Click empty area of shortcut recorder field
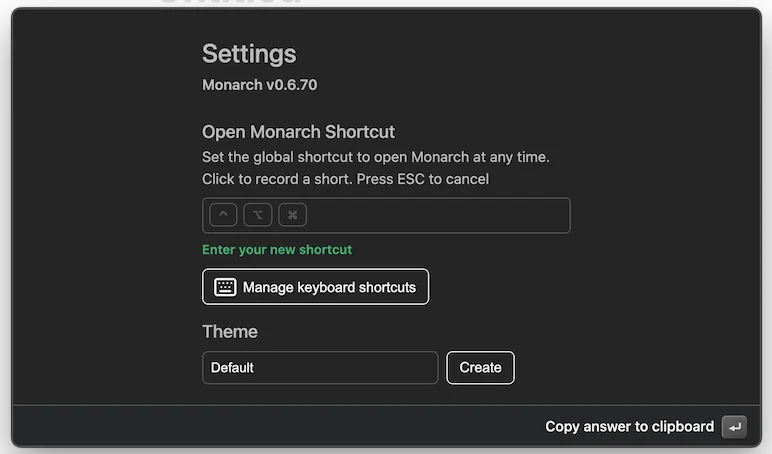Screen dimensions: 772x454 [440, 215]
